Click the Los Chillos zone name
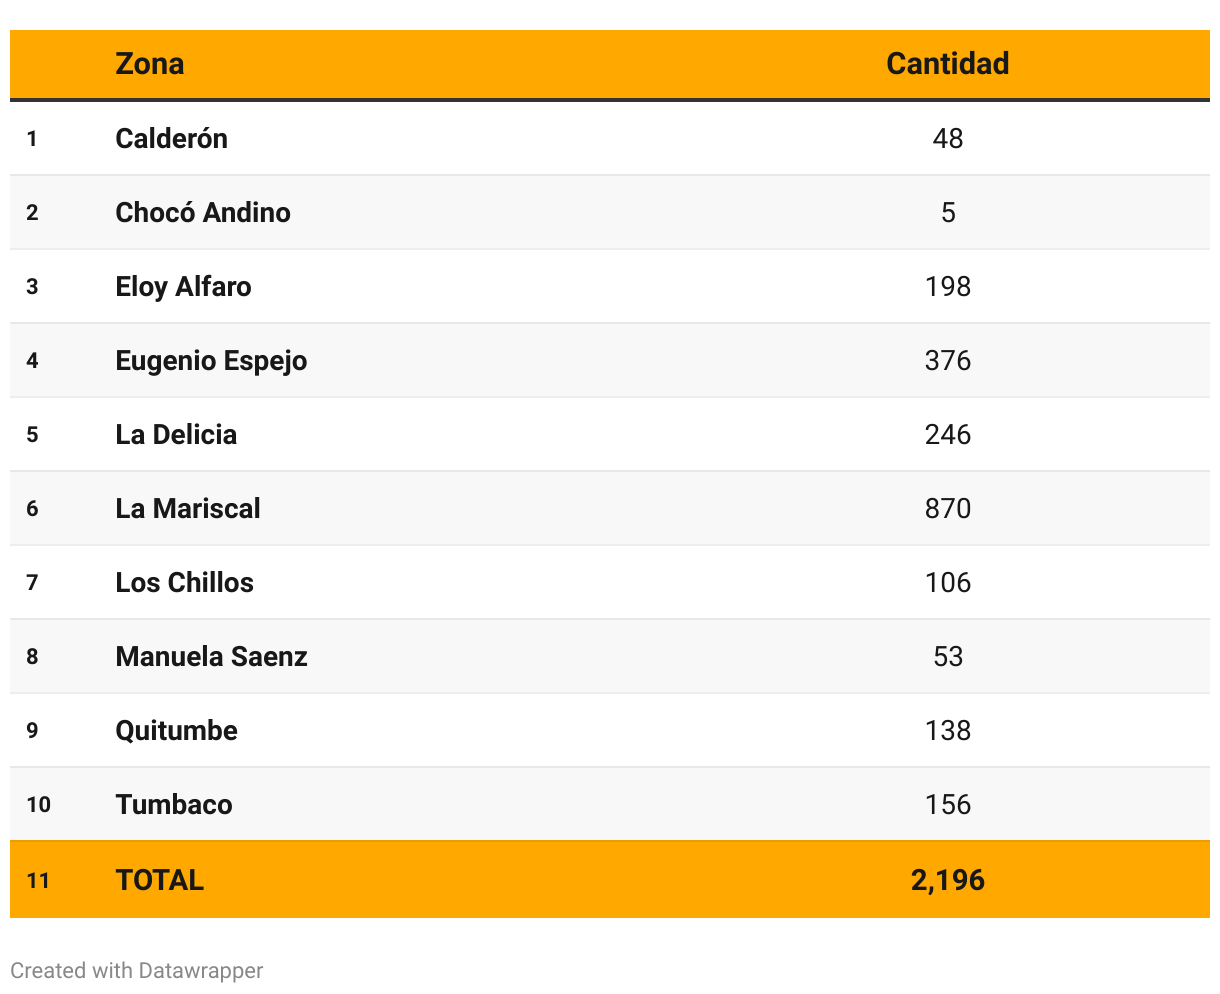The image size is (1220, 994). click(184, 582)
